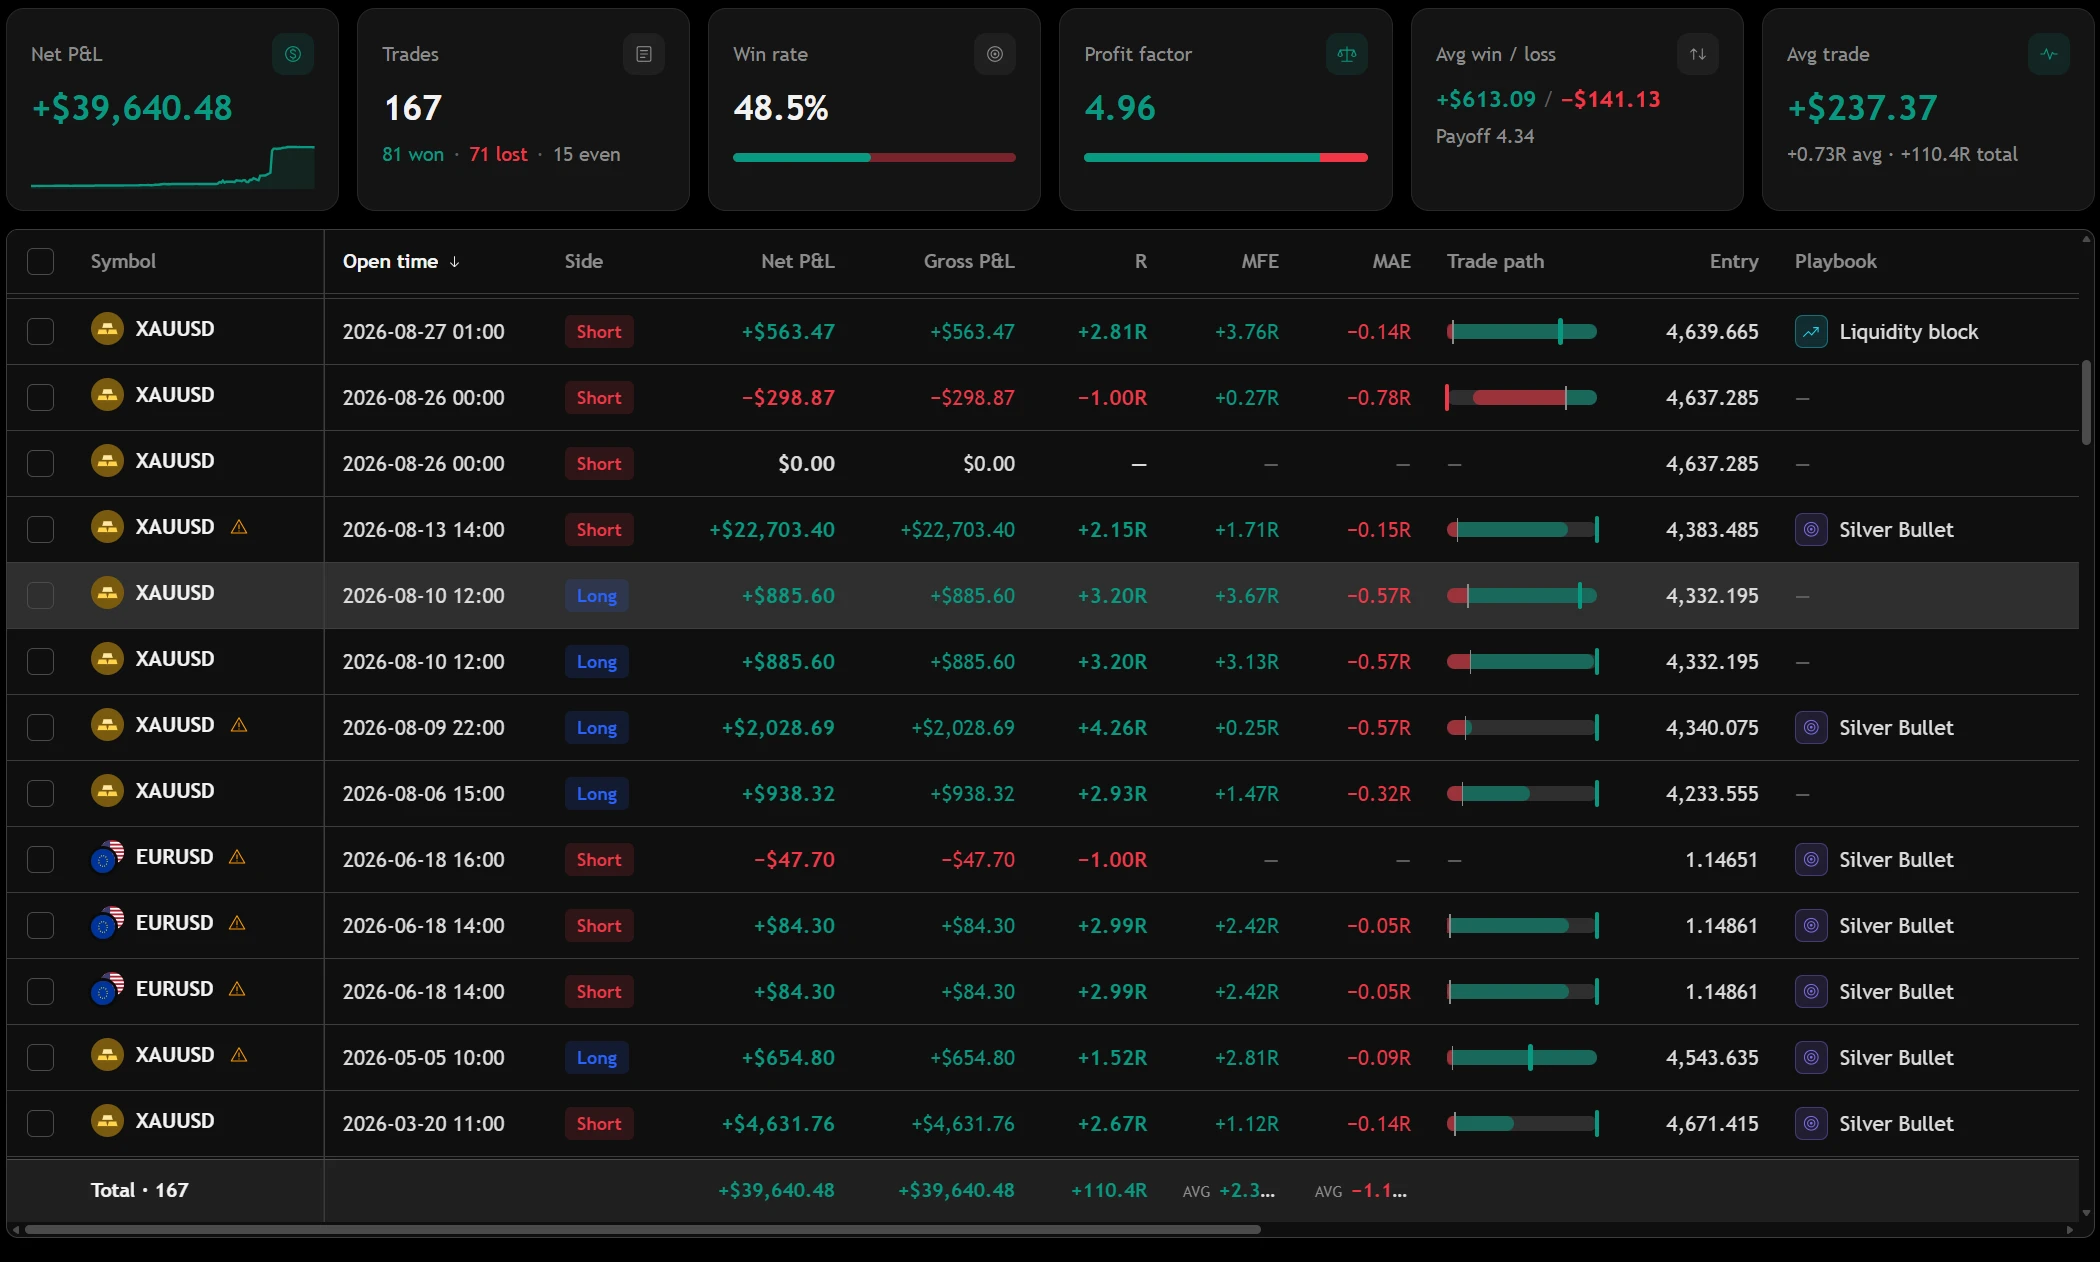Click the warning triangle in the 2026-08-13 XAUUSD row
This screenshot has width=2100, height=1262.
click(239, 527)
